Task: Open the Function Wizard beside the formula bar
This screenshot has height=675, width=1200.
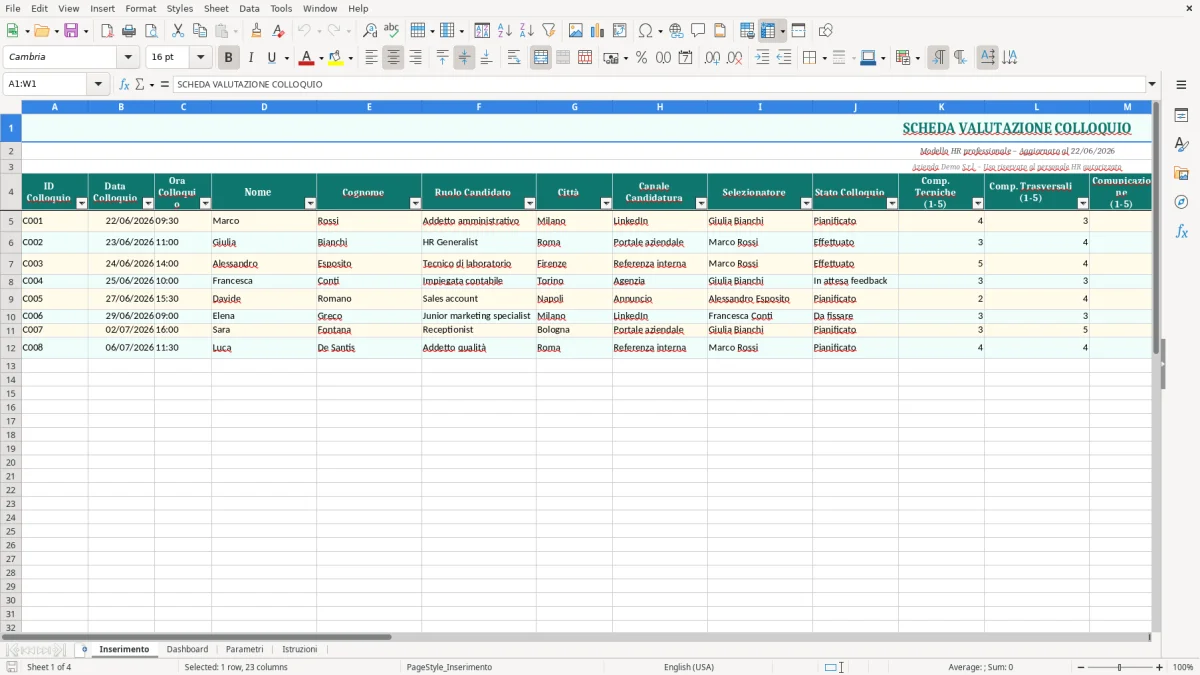Action: pos(125,85)
